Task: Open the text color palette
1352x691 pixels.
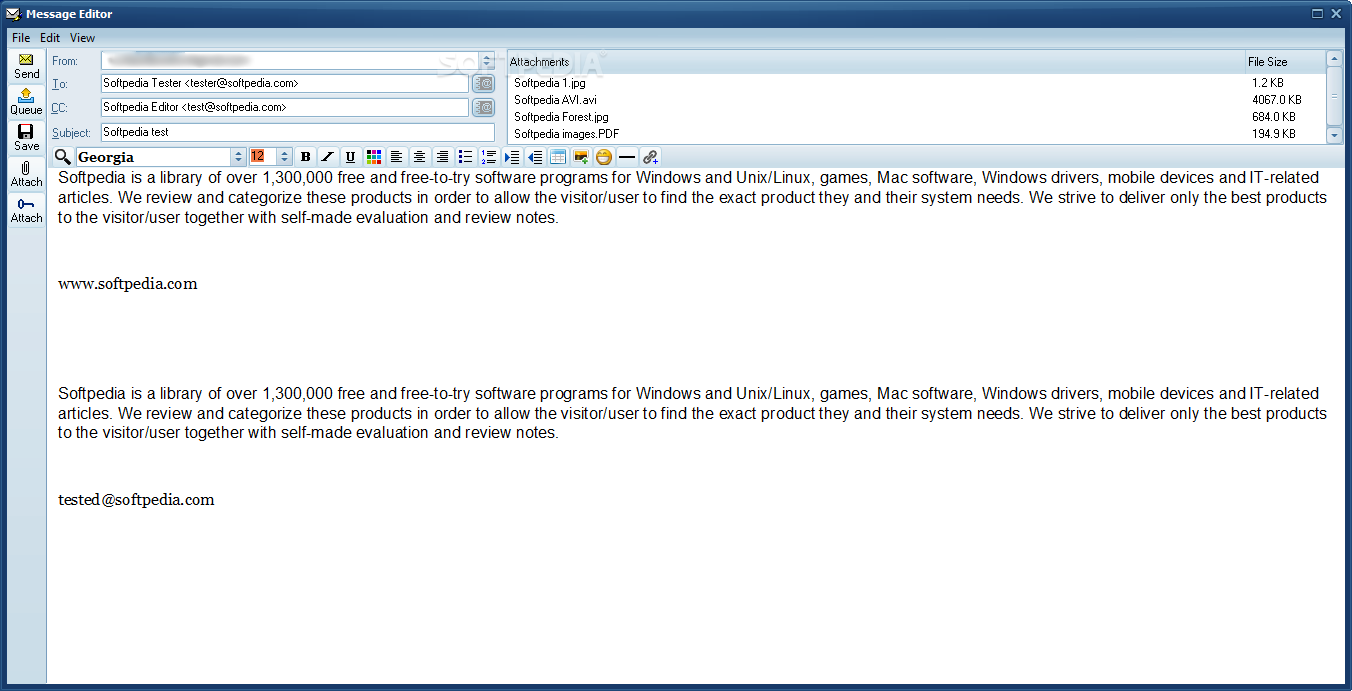Action: (374, 157)
